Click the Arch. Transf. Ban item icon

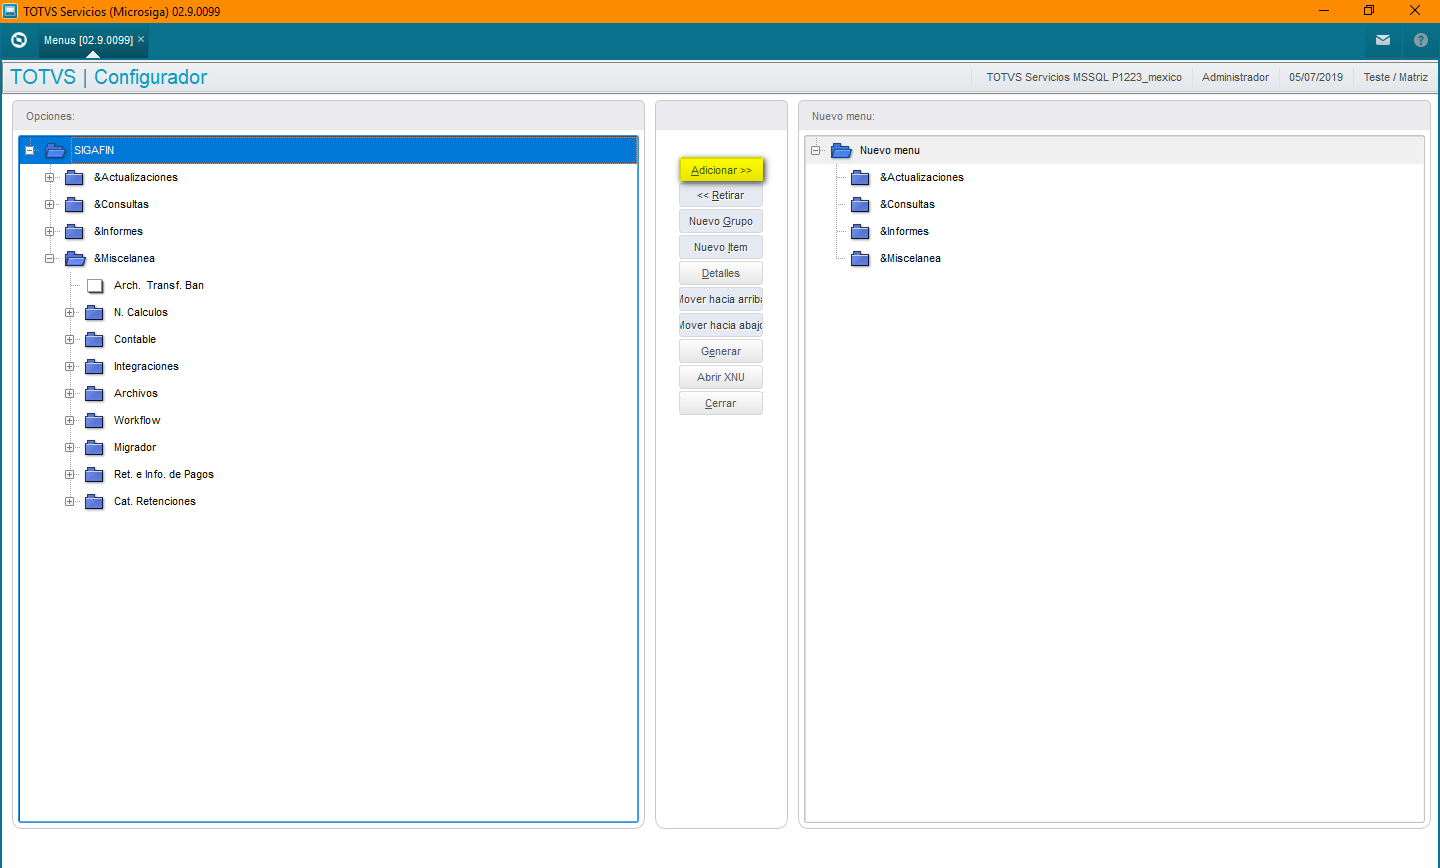pyautogui.click(x=95, y=285)
